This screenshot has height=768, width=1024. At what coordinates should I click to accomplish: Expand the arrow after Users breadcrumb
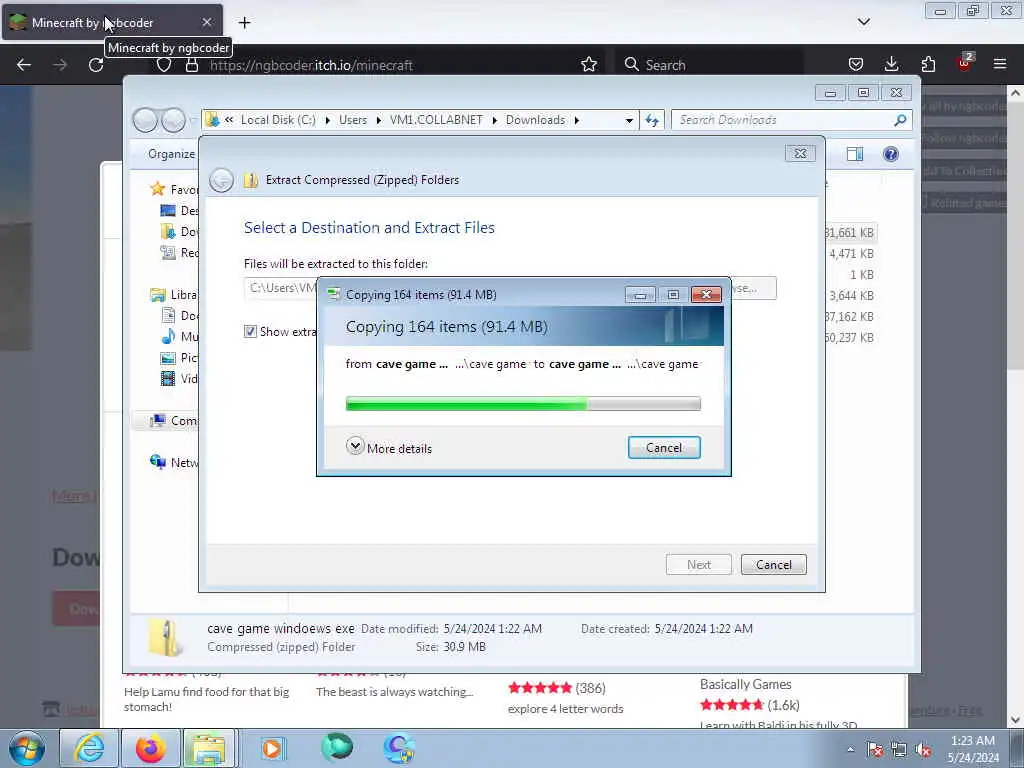tap(378, 120)
